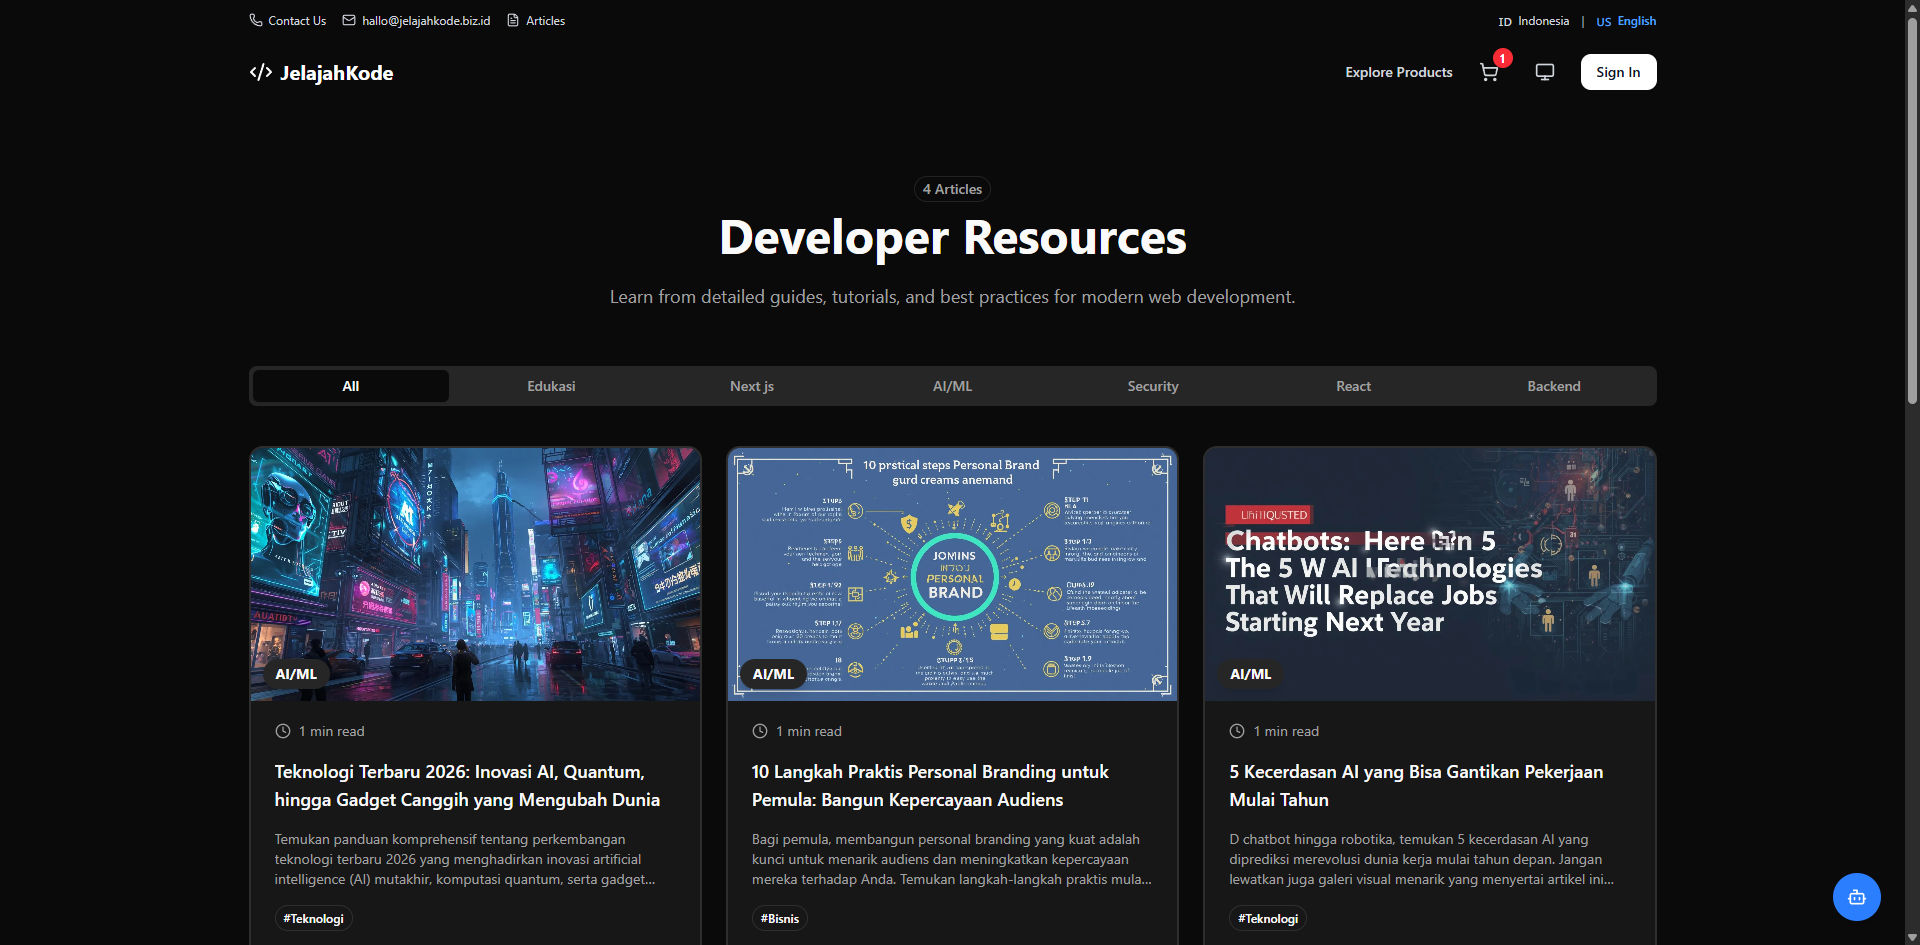Open the Explore Products menu

1398,72
